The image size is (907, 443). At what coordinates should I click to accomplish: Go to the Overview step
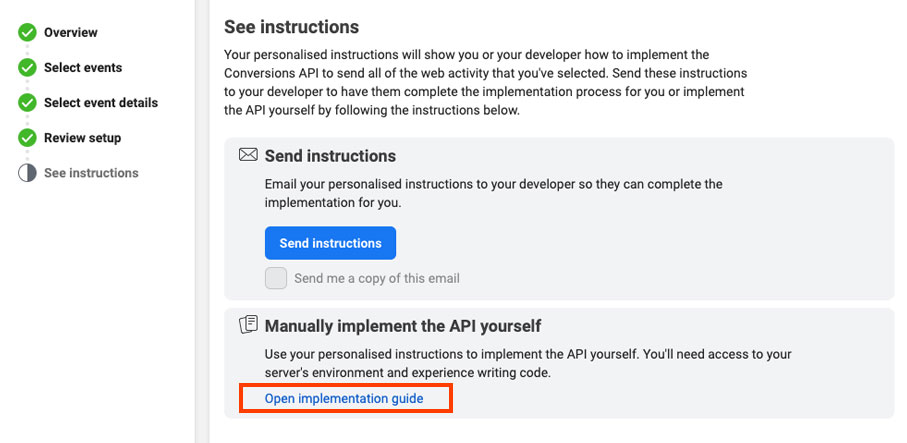(x=71, y=32)
